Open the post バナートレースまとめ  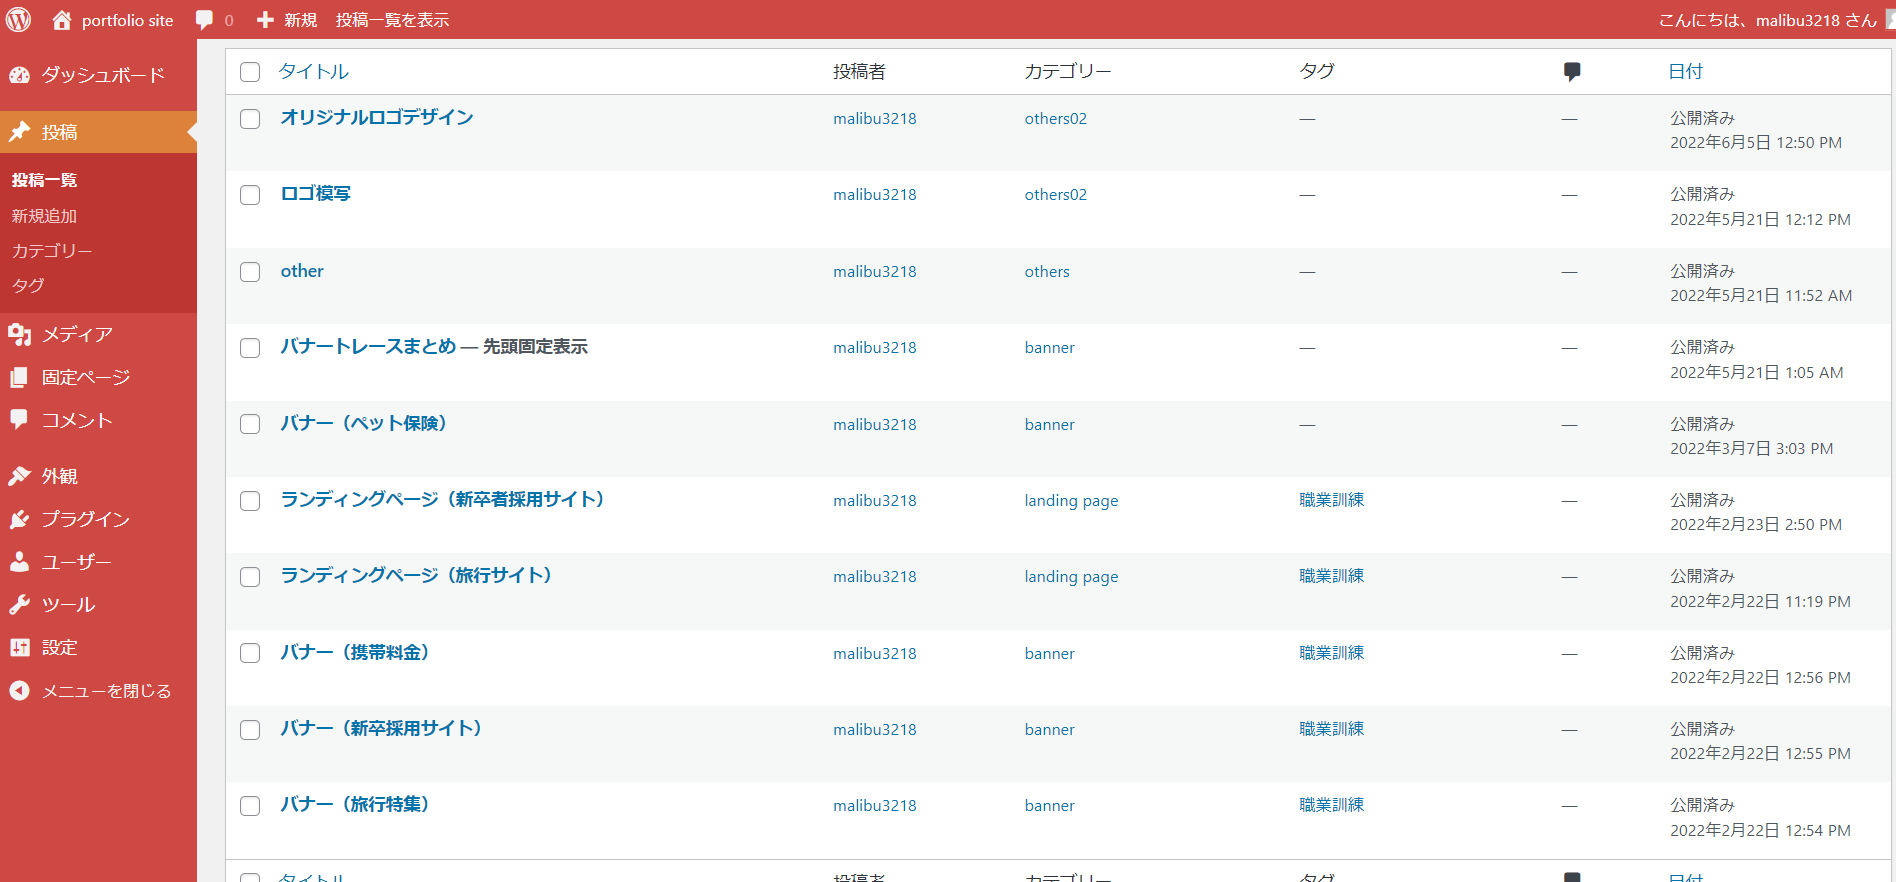tap(368, 347)
